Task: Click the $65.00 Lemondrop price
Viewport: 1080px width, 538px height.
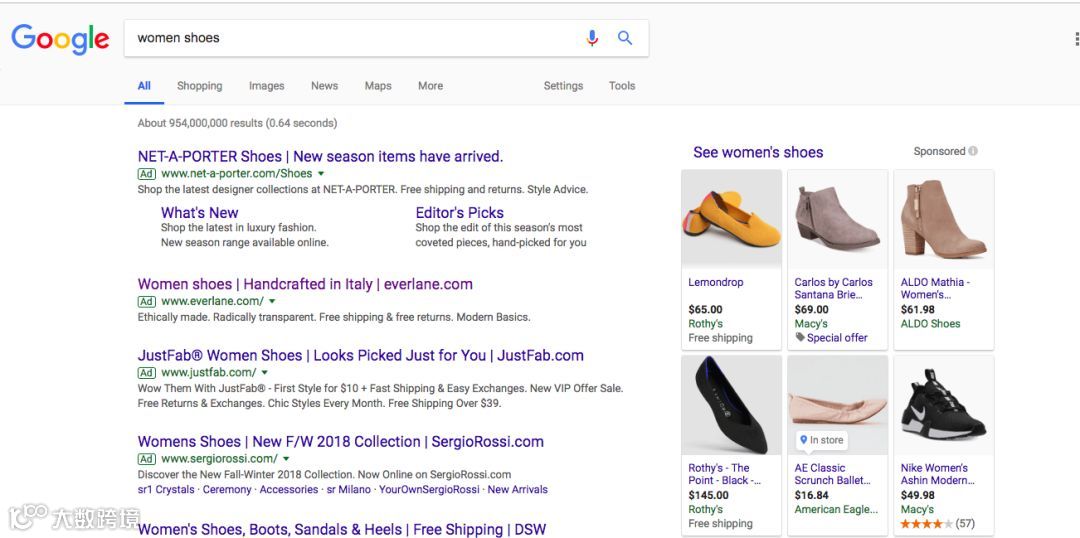Action: [705, 309]
